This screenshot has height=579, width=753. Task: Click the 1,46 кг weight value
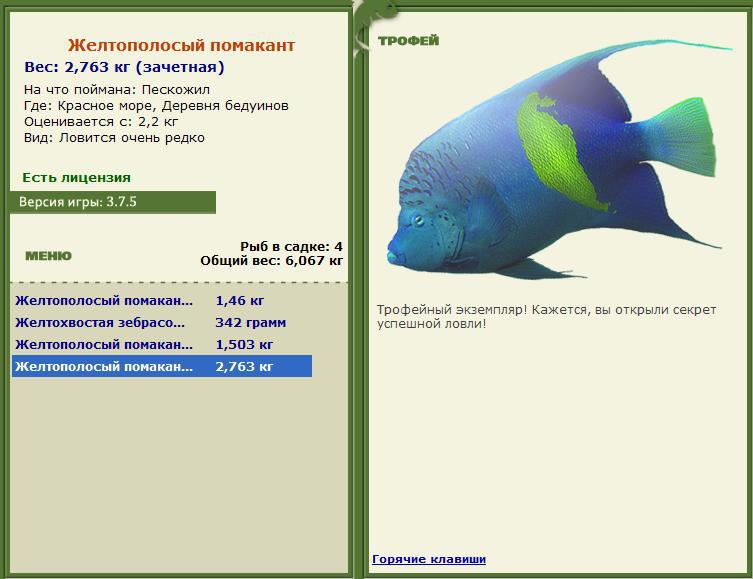point(240,301)
